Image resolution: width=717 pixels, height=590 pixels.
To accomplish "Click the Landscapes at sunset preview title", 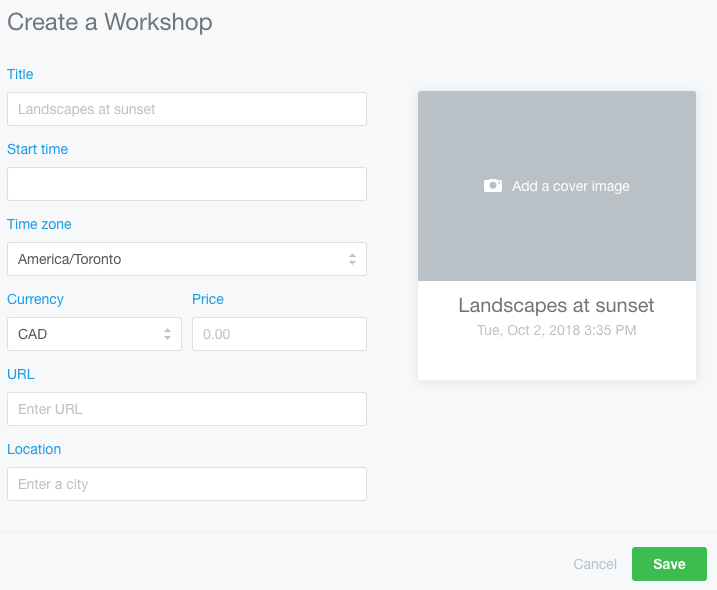I will coord(556,306).
